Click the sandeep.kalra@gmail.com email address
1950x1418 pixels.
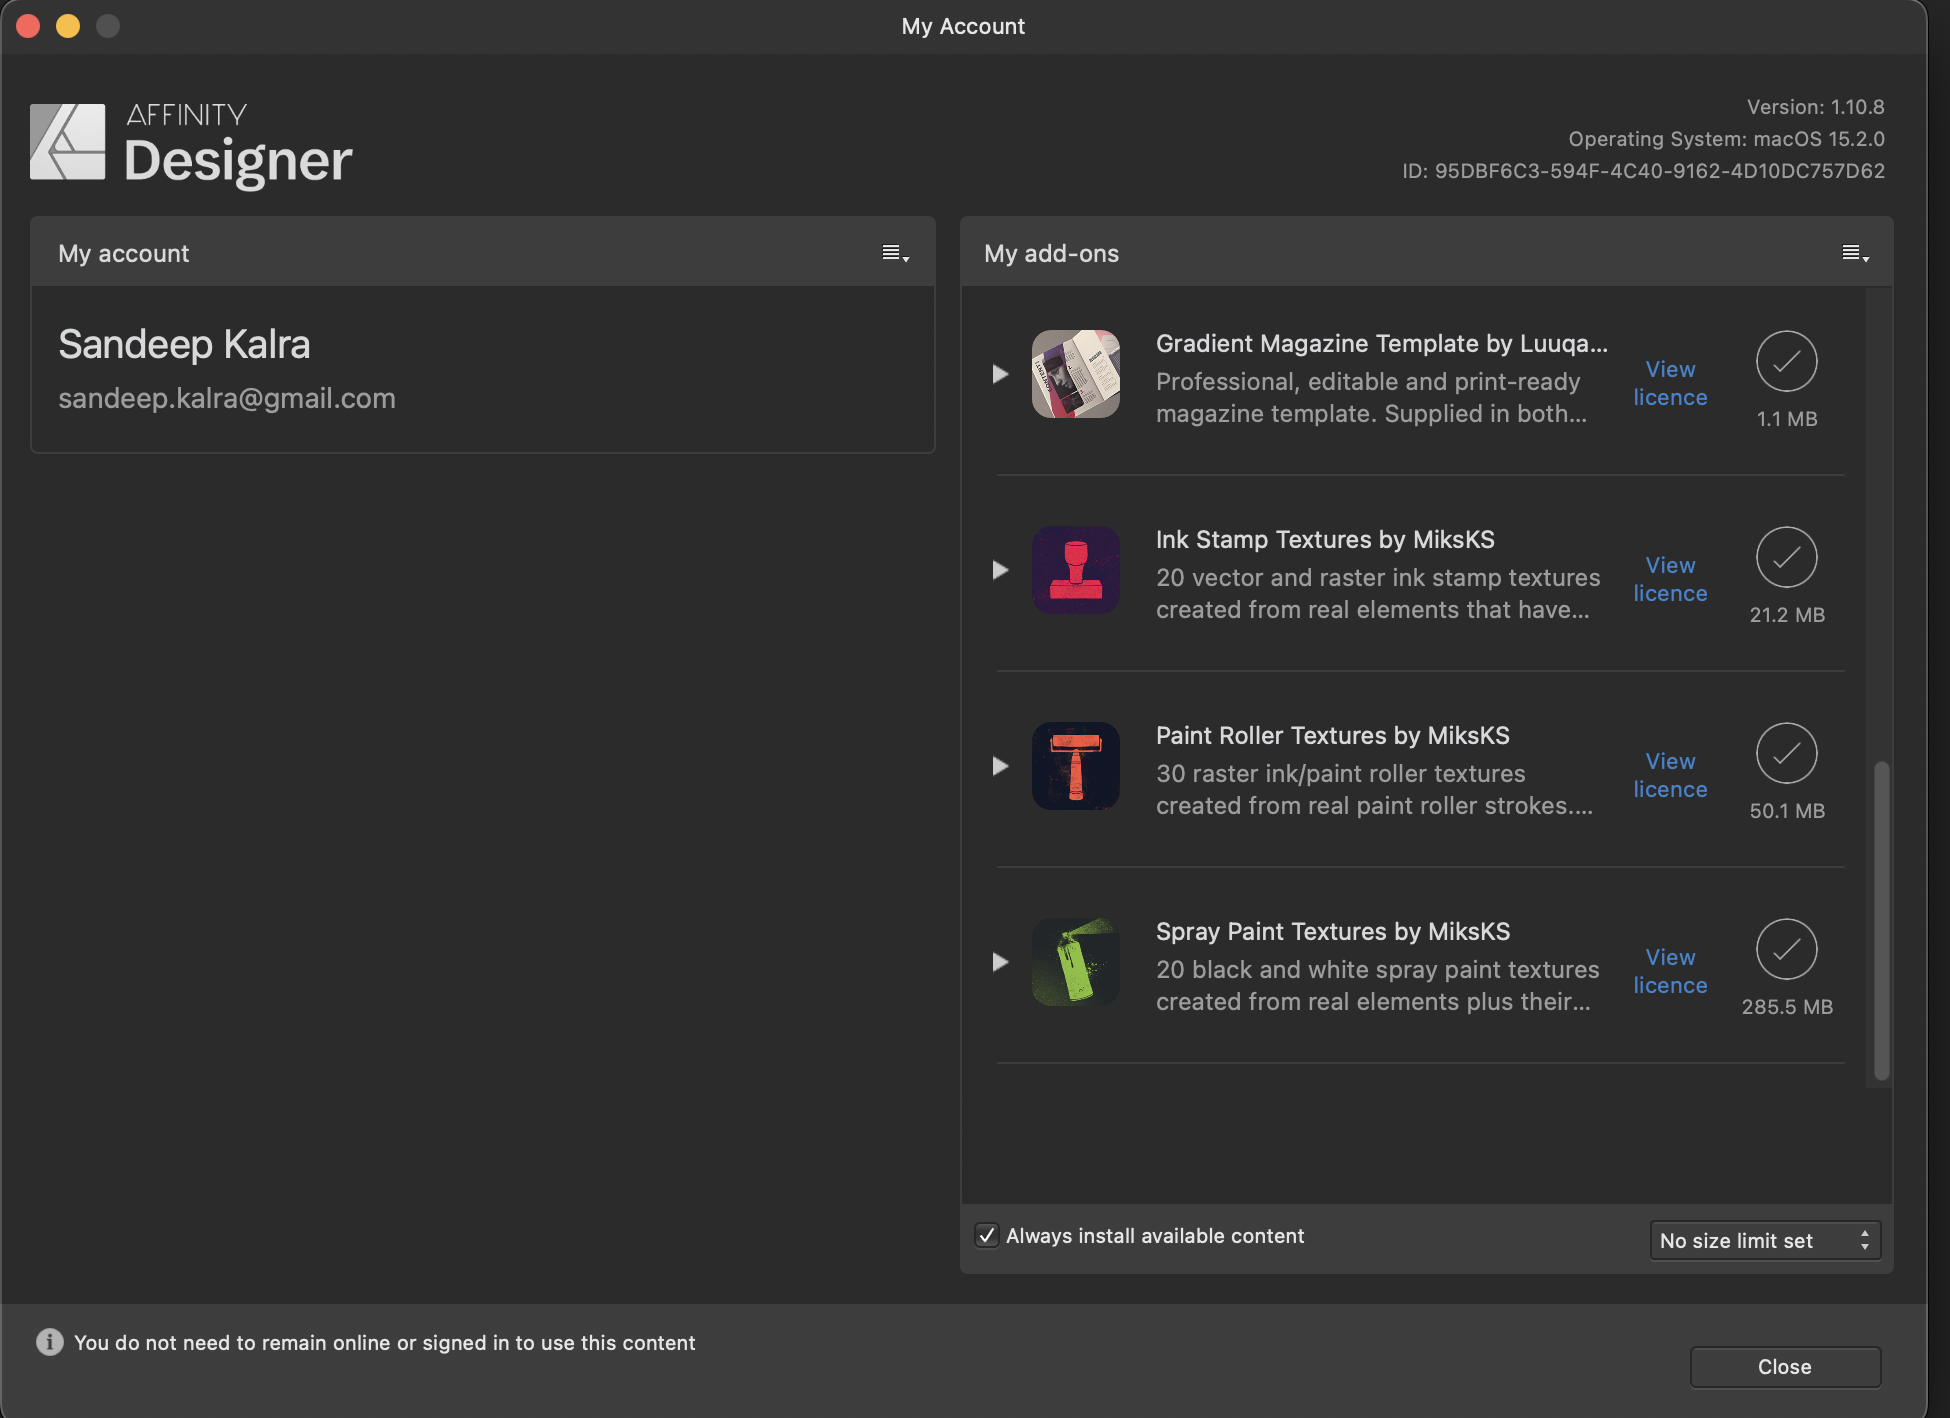click(x=227, y=399)
